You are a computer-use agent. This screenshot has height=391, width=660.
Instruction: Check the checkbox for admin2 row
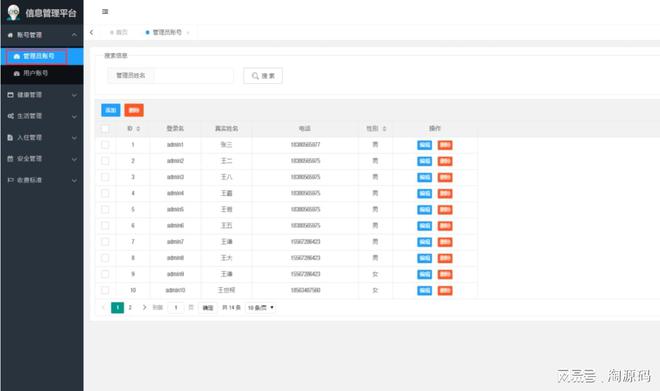(x=105, y=161)
